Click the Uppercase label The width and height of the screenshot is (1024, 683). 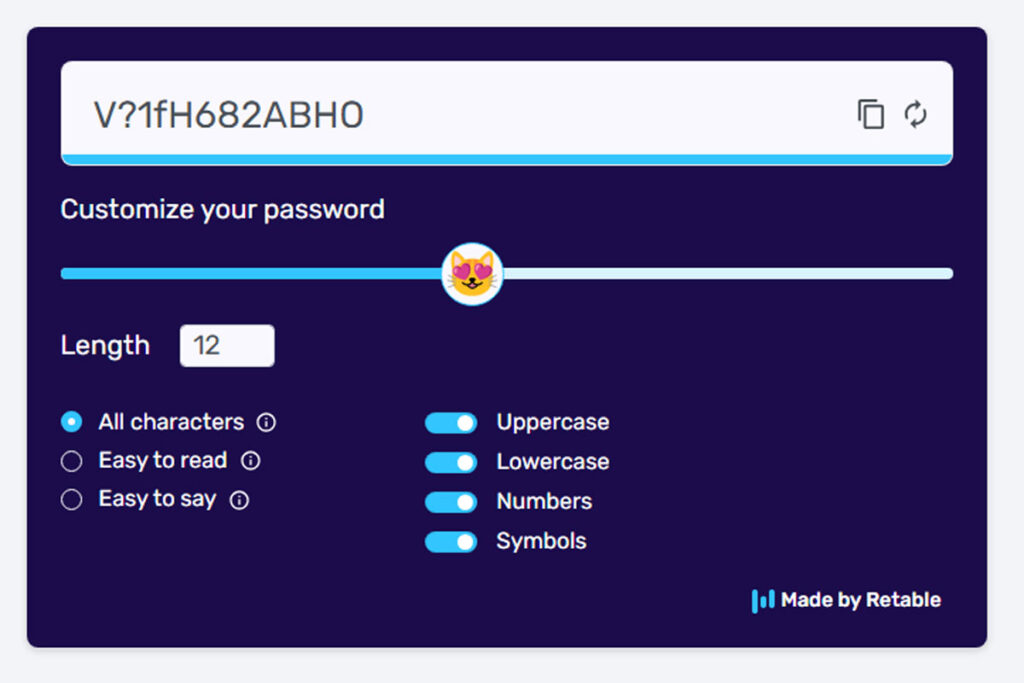pos(553,422)
